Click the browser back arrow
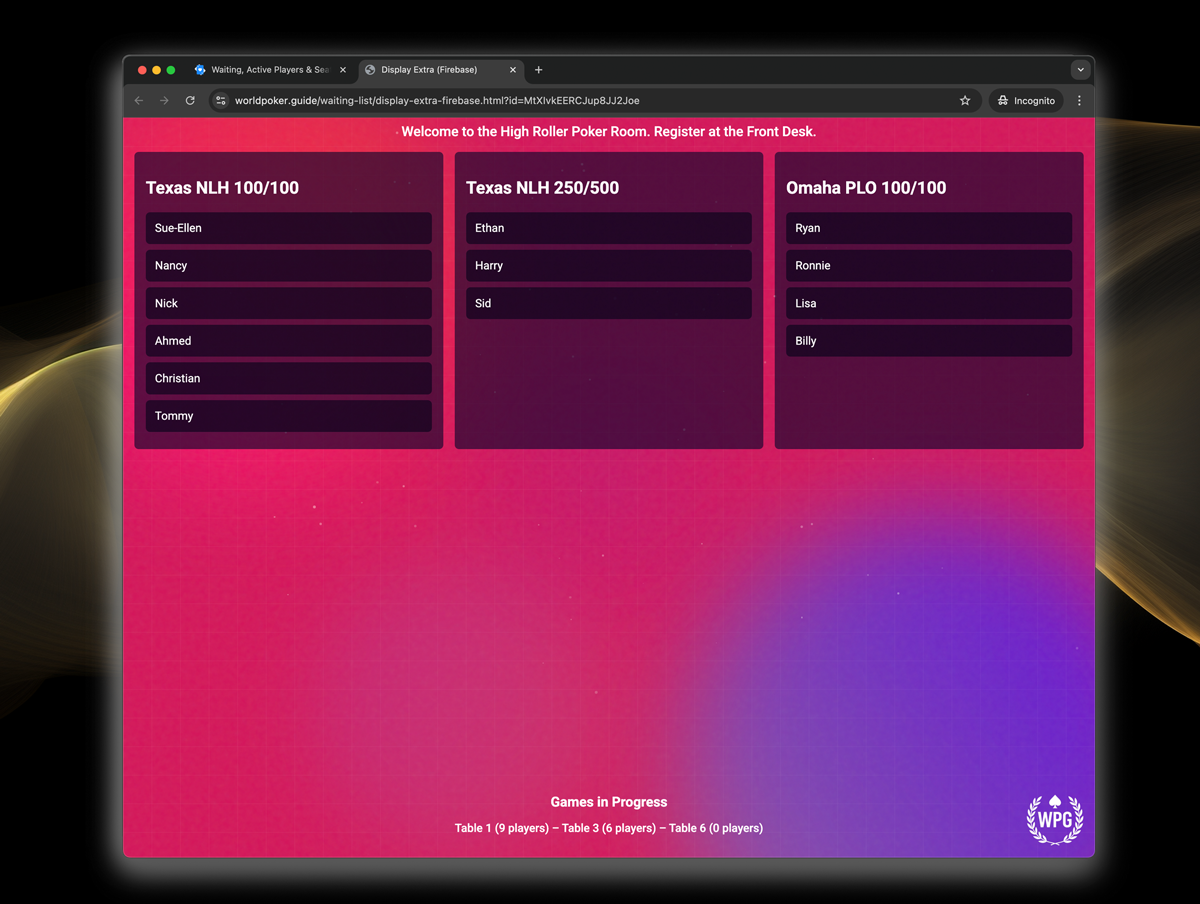The height and width of the screenshot is (904, 1200). click(139, 101)
